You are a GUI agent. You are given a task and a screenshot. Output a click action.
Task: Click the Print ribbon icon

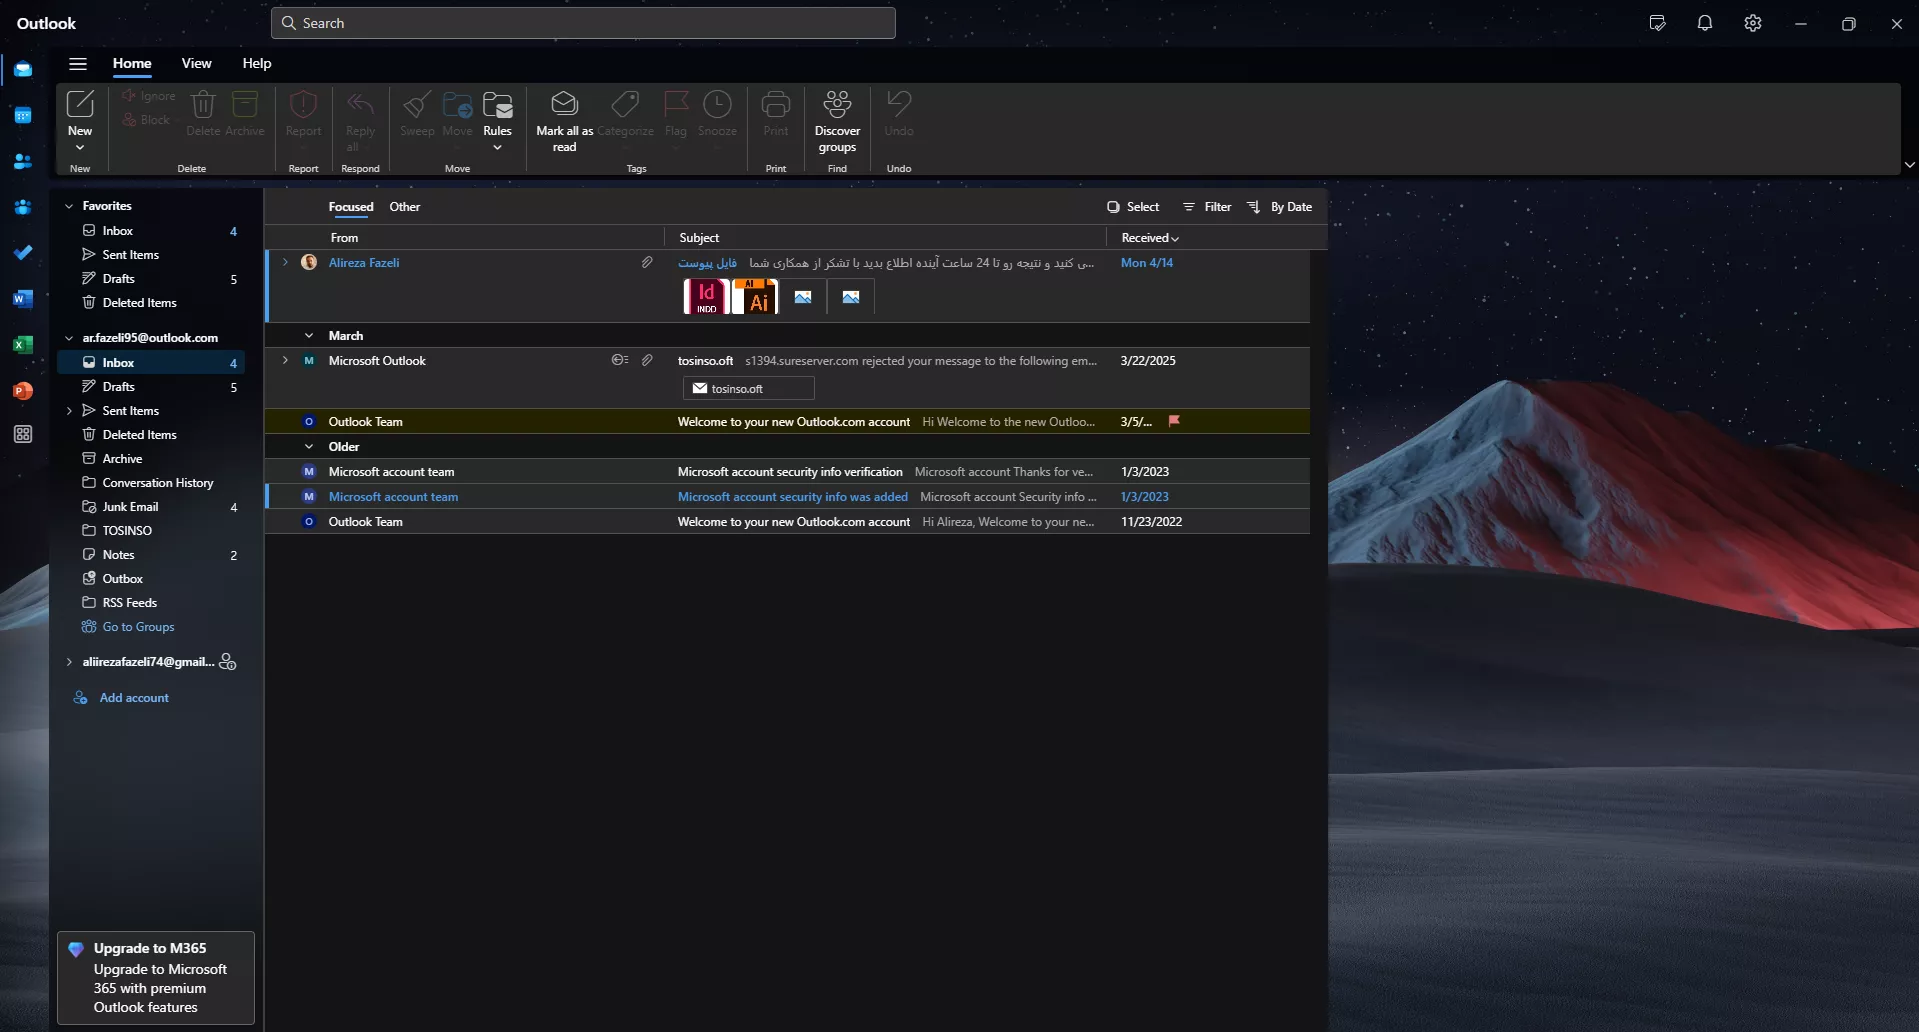coord(776,104)
